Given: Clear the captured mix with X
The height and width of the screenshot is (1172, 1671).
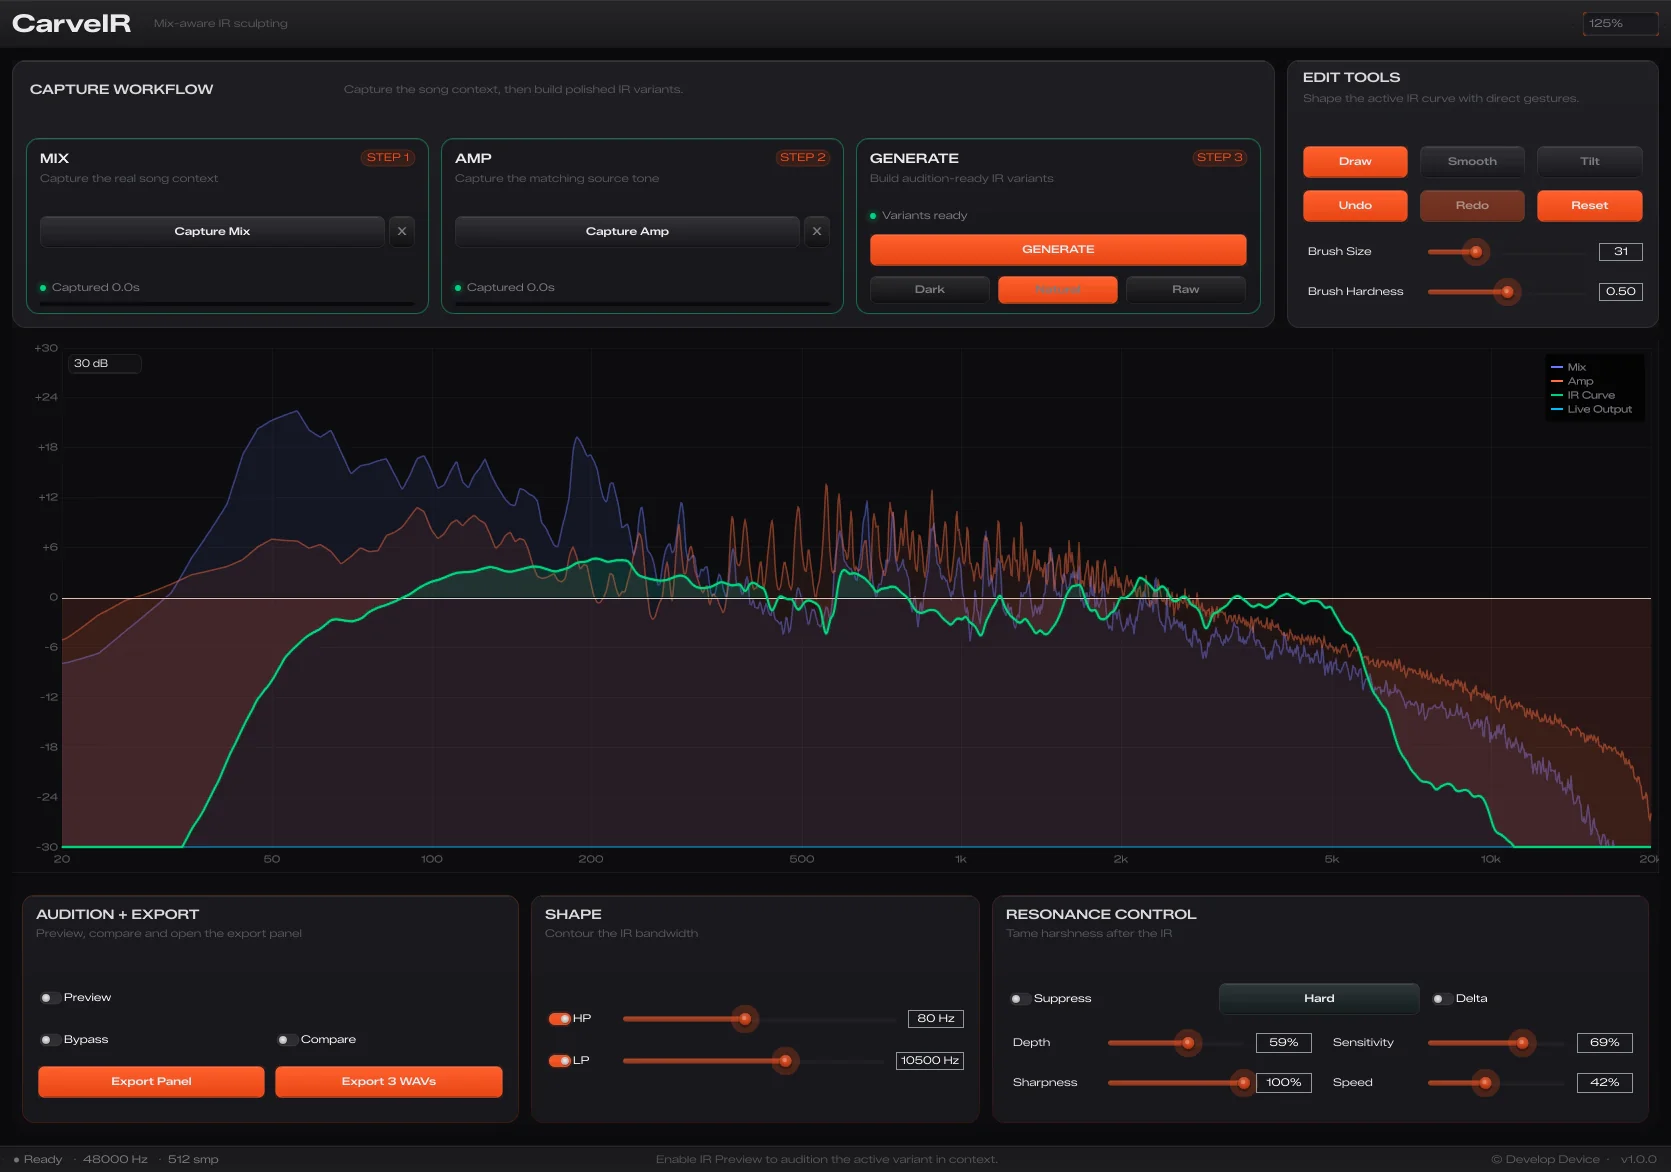Looking at the screenshot, I should pos(402,231).
